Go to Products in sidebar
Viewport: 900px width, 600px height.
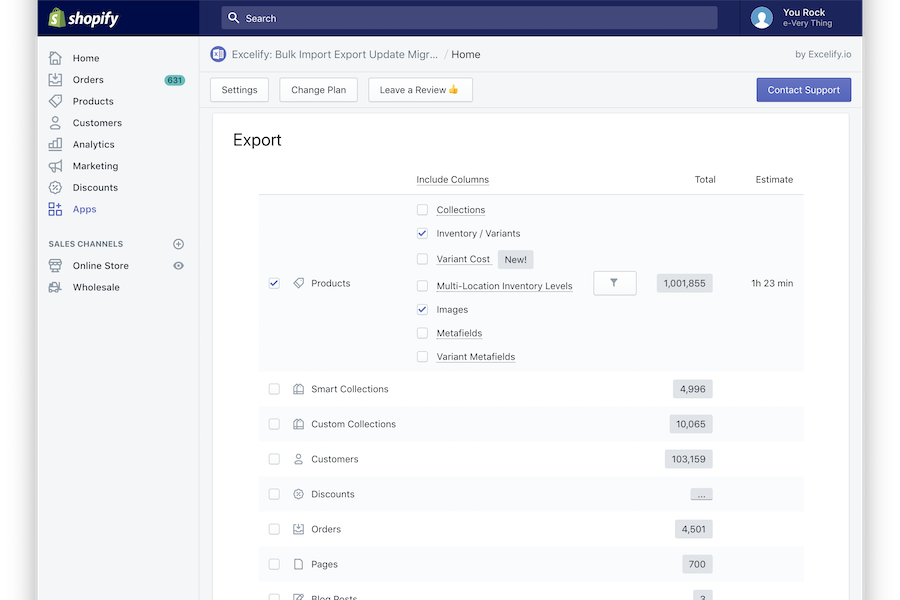click(x=93, y=101)
